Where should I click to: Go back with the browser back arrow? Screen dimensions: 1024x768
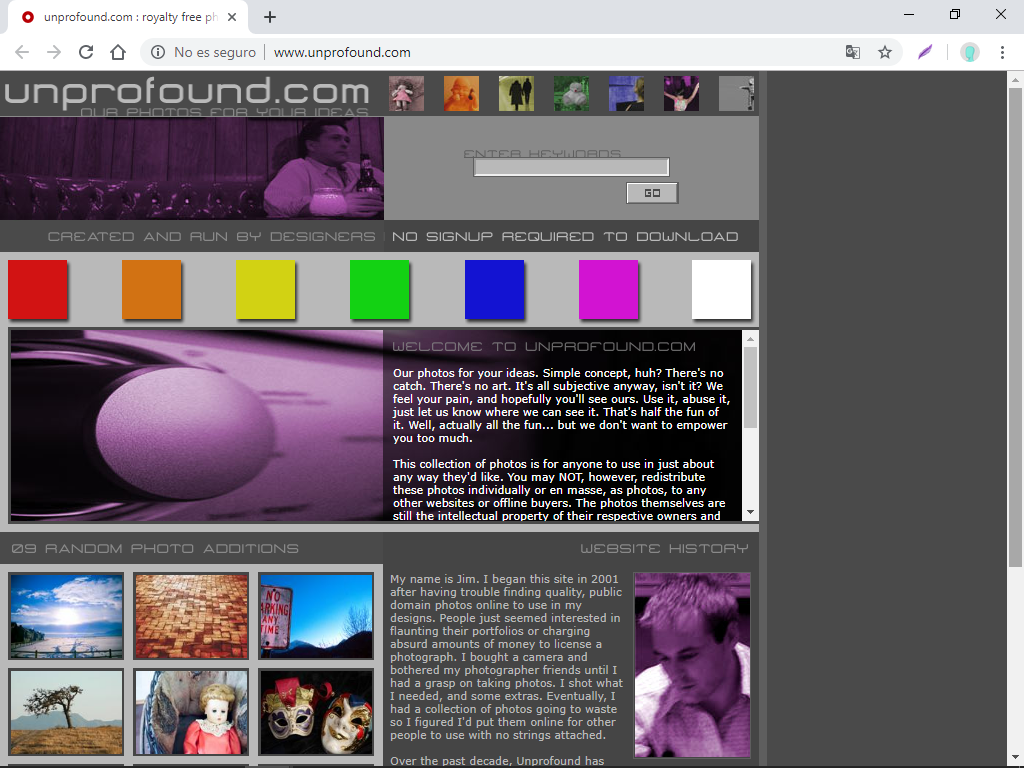point(22,52)
